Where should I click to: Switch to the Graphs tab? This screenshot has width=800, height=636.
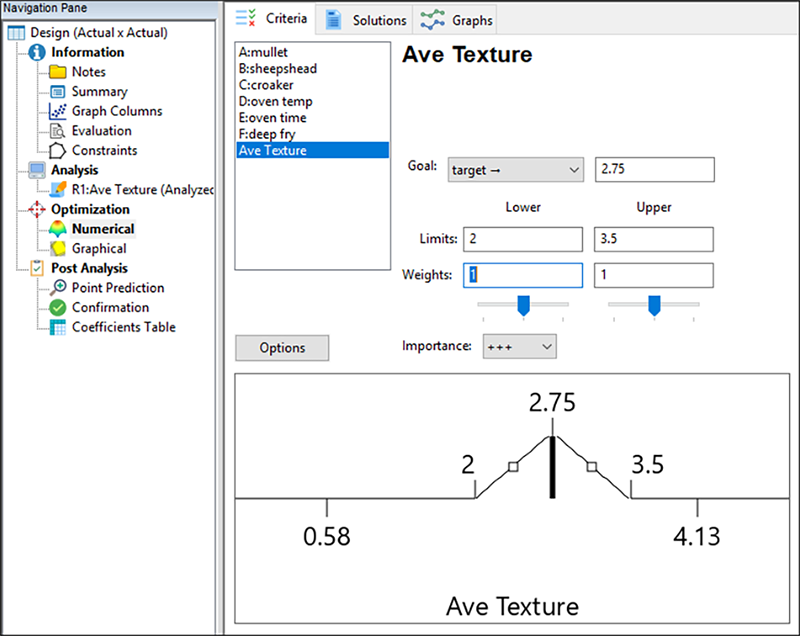457,20
